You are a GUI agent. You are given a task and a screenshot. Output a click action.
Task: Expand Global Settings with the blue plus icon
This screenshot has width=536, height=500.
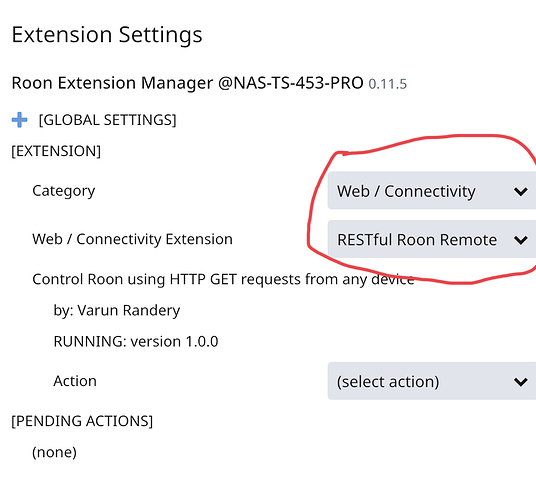[x=19, y=120]
